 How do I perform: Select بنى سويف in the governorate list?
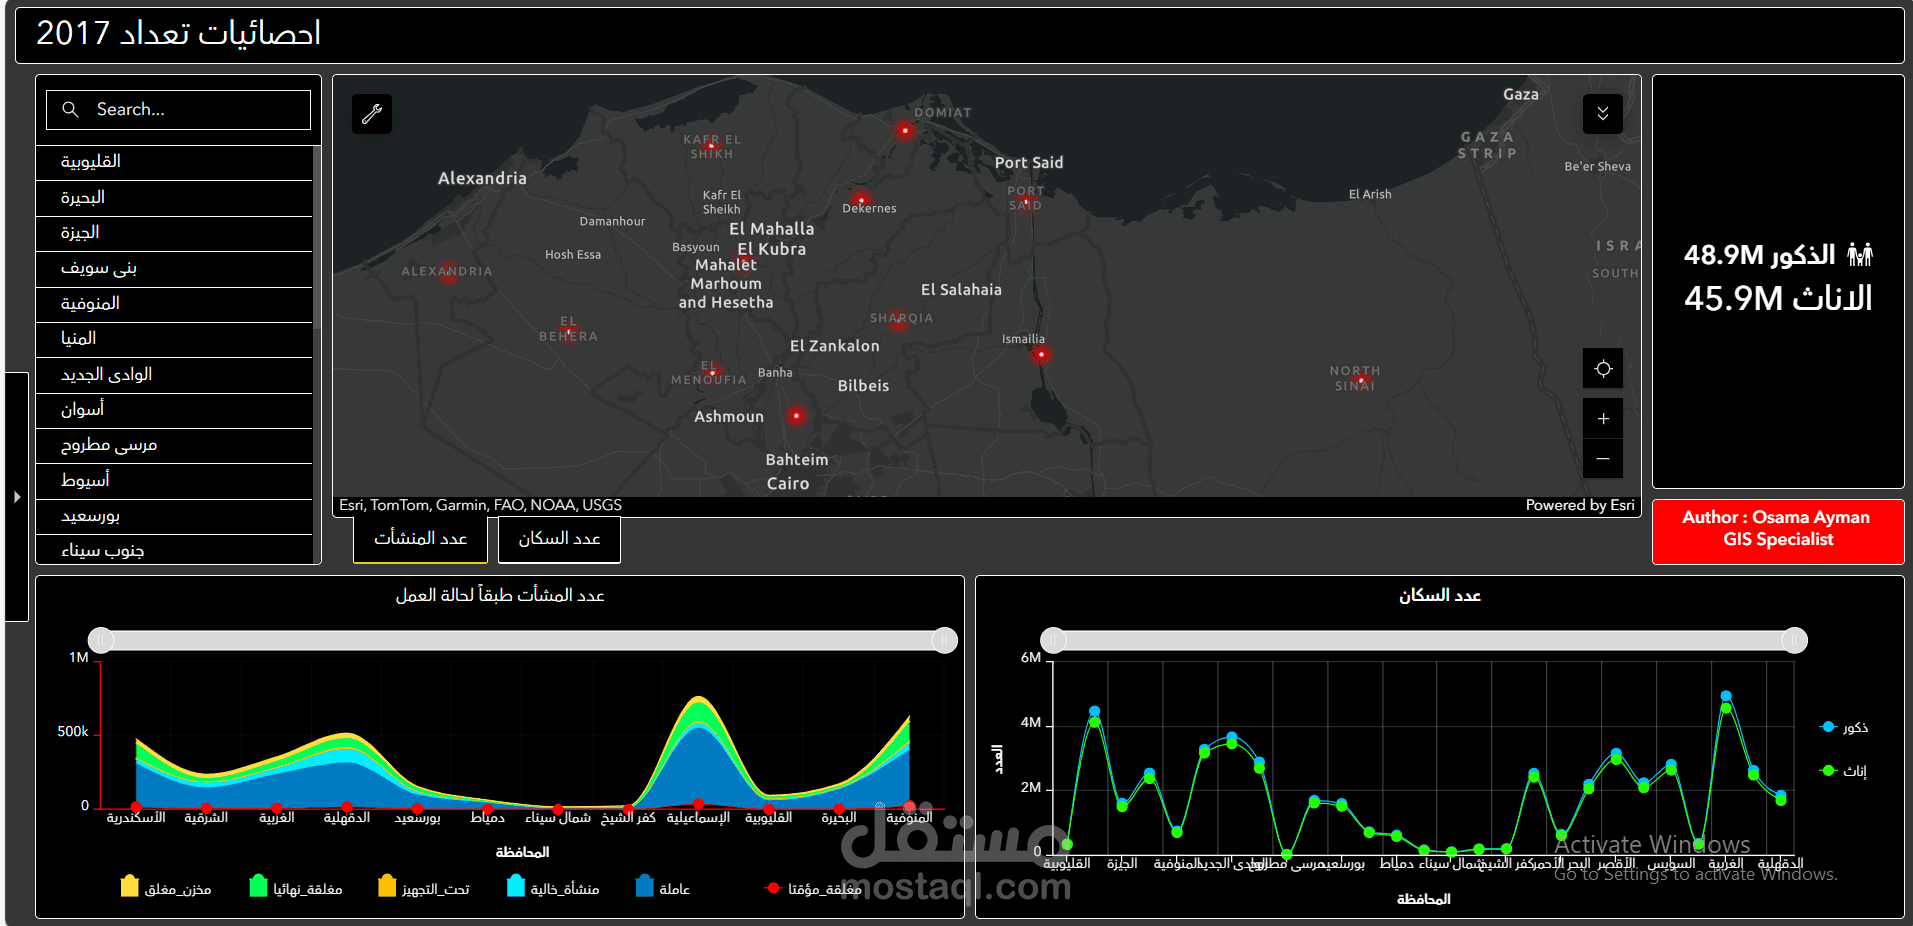click(x=174, y=268)
